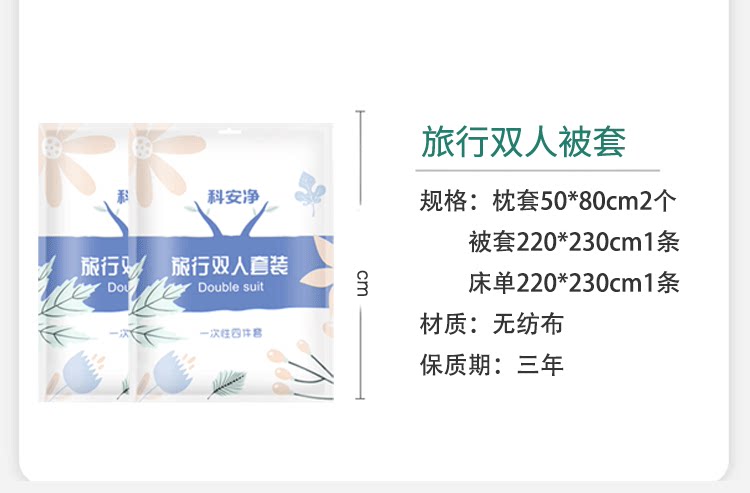Click the green pine sprig illustration
Screen dimensions: 750x493
pos(226,383)
